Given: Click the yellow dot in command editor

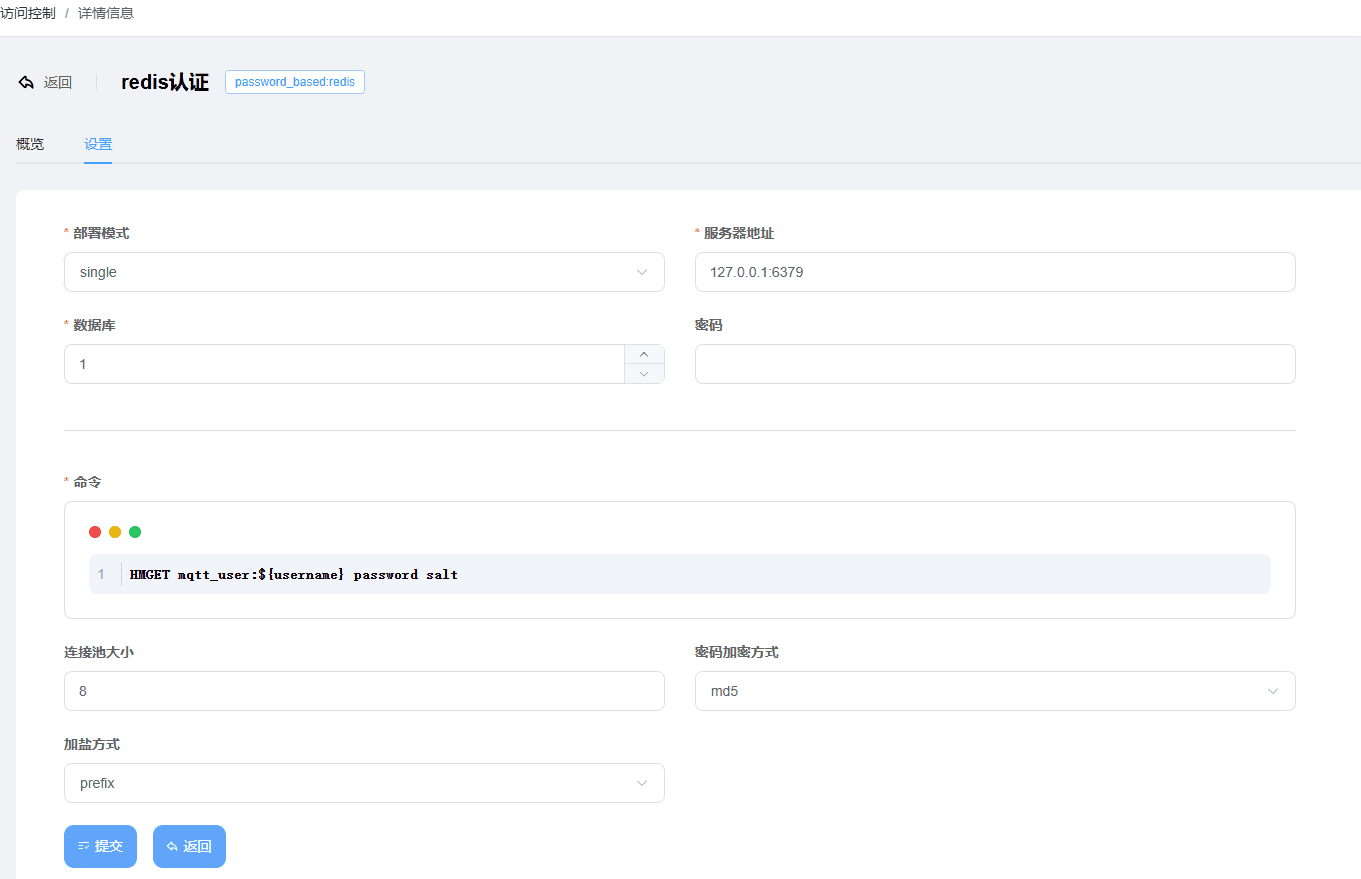Looking at the screenshot, I should pyautogui.click(x=115, y=532).
